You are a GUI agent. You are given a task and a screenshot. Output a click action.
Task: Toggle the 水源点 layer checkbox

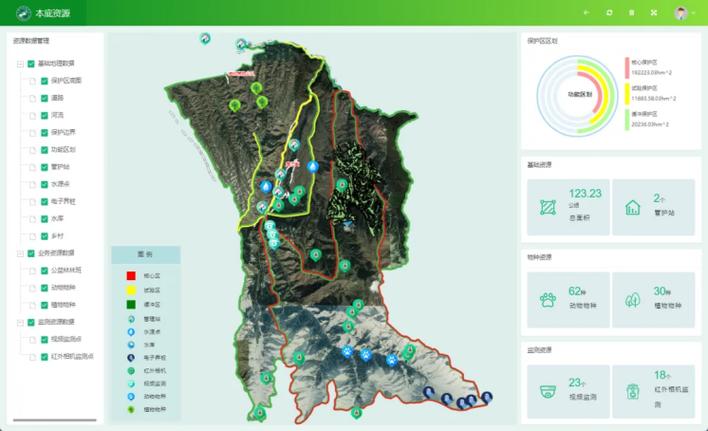44,185
